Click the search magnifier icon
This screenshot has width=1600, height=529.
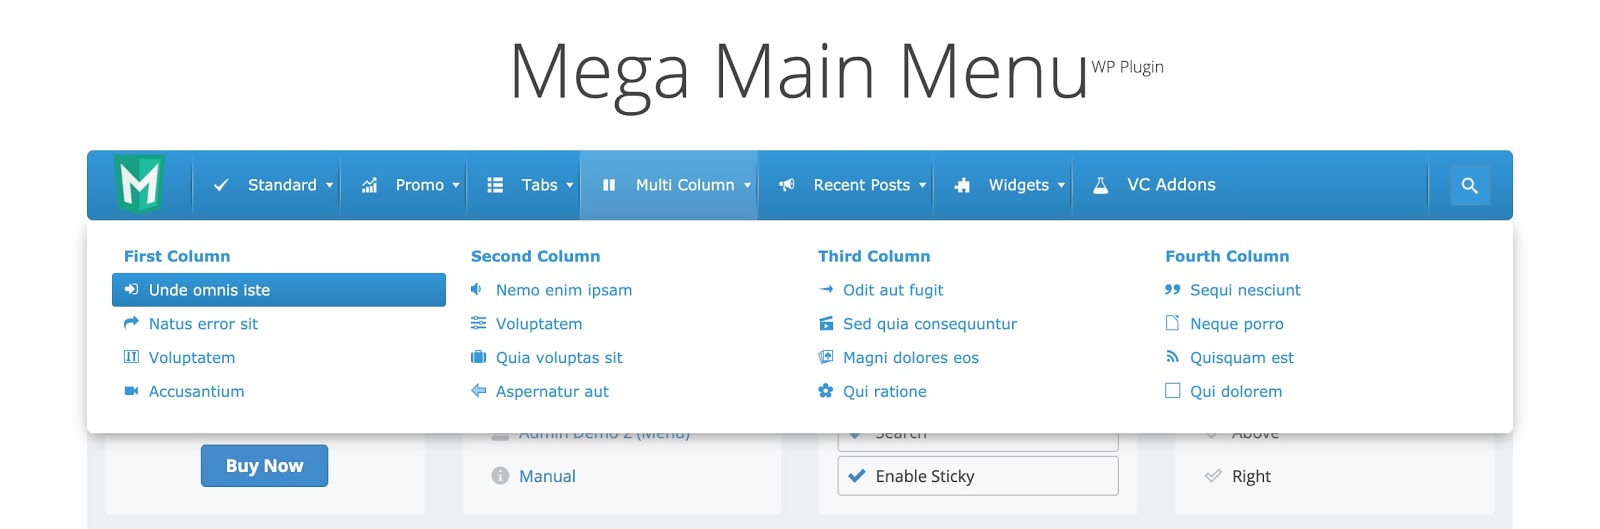[1469, 186]
